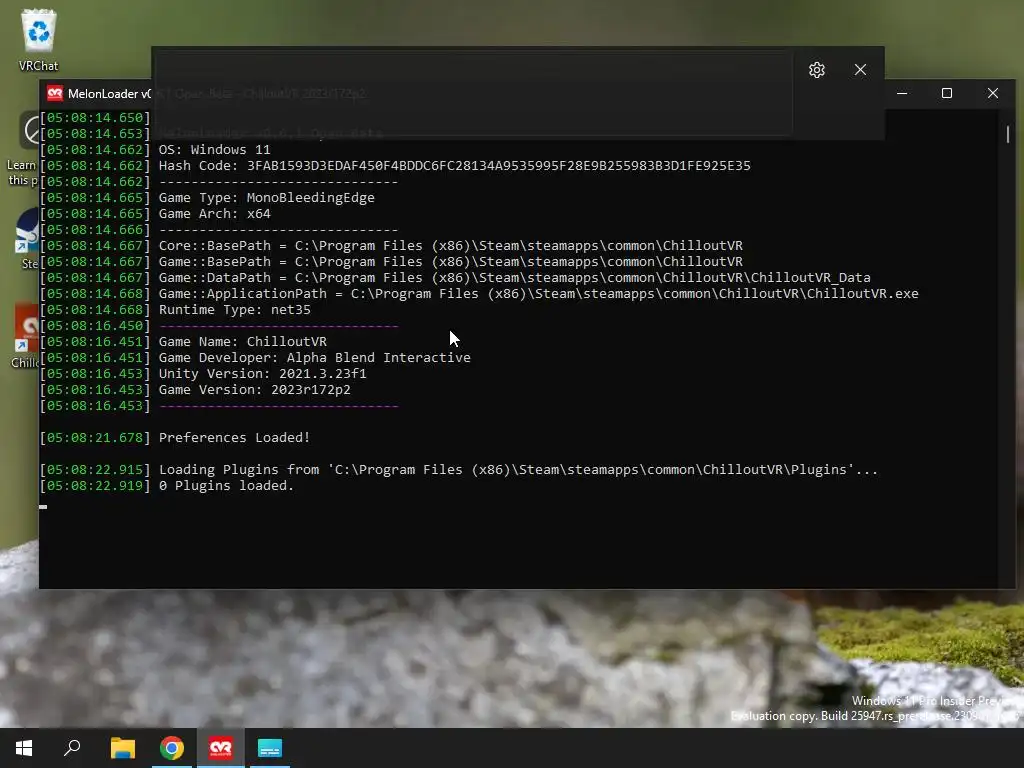This screenshot has width=1024, height=768.
Task: Open the Recycle Bin desktop icon labeled VRChat
Action: [39, 39]
